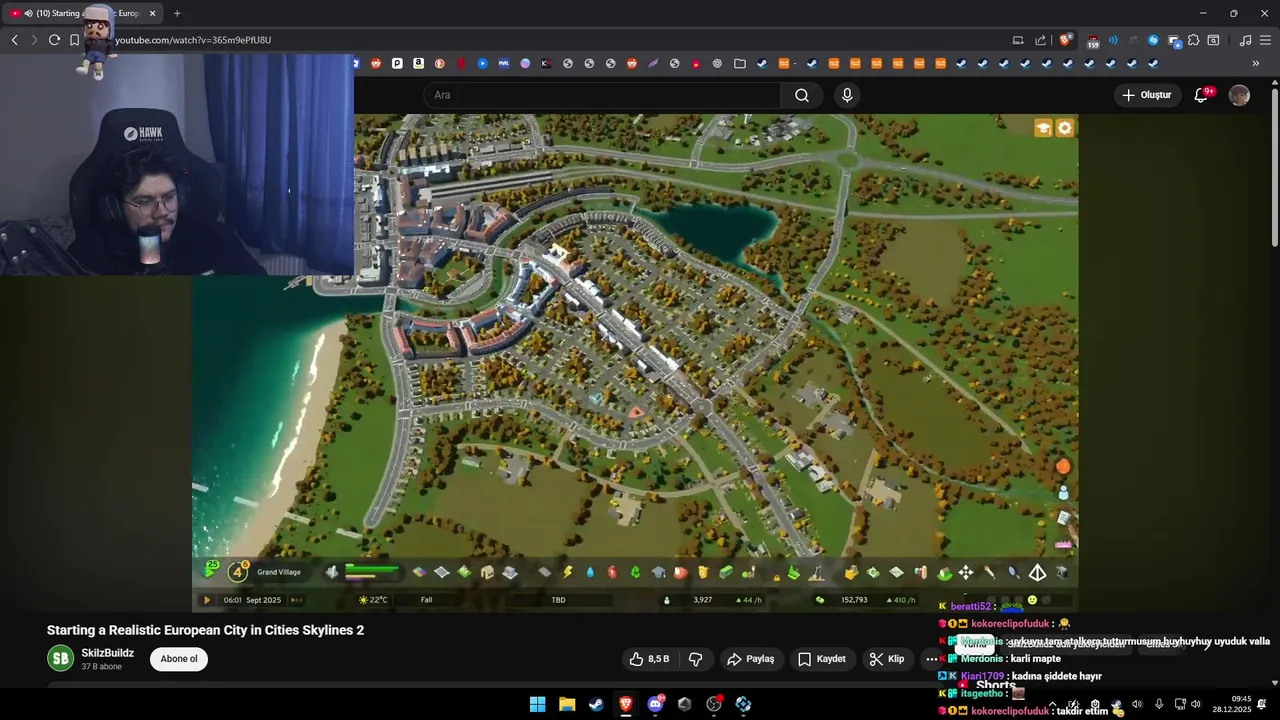Viewport: 1280px width, 720px height.
Task: Click the streamer webcam overlay
Action: click(x=176, y=165)
